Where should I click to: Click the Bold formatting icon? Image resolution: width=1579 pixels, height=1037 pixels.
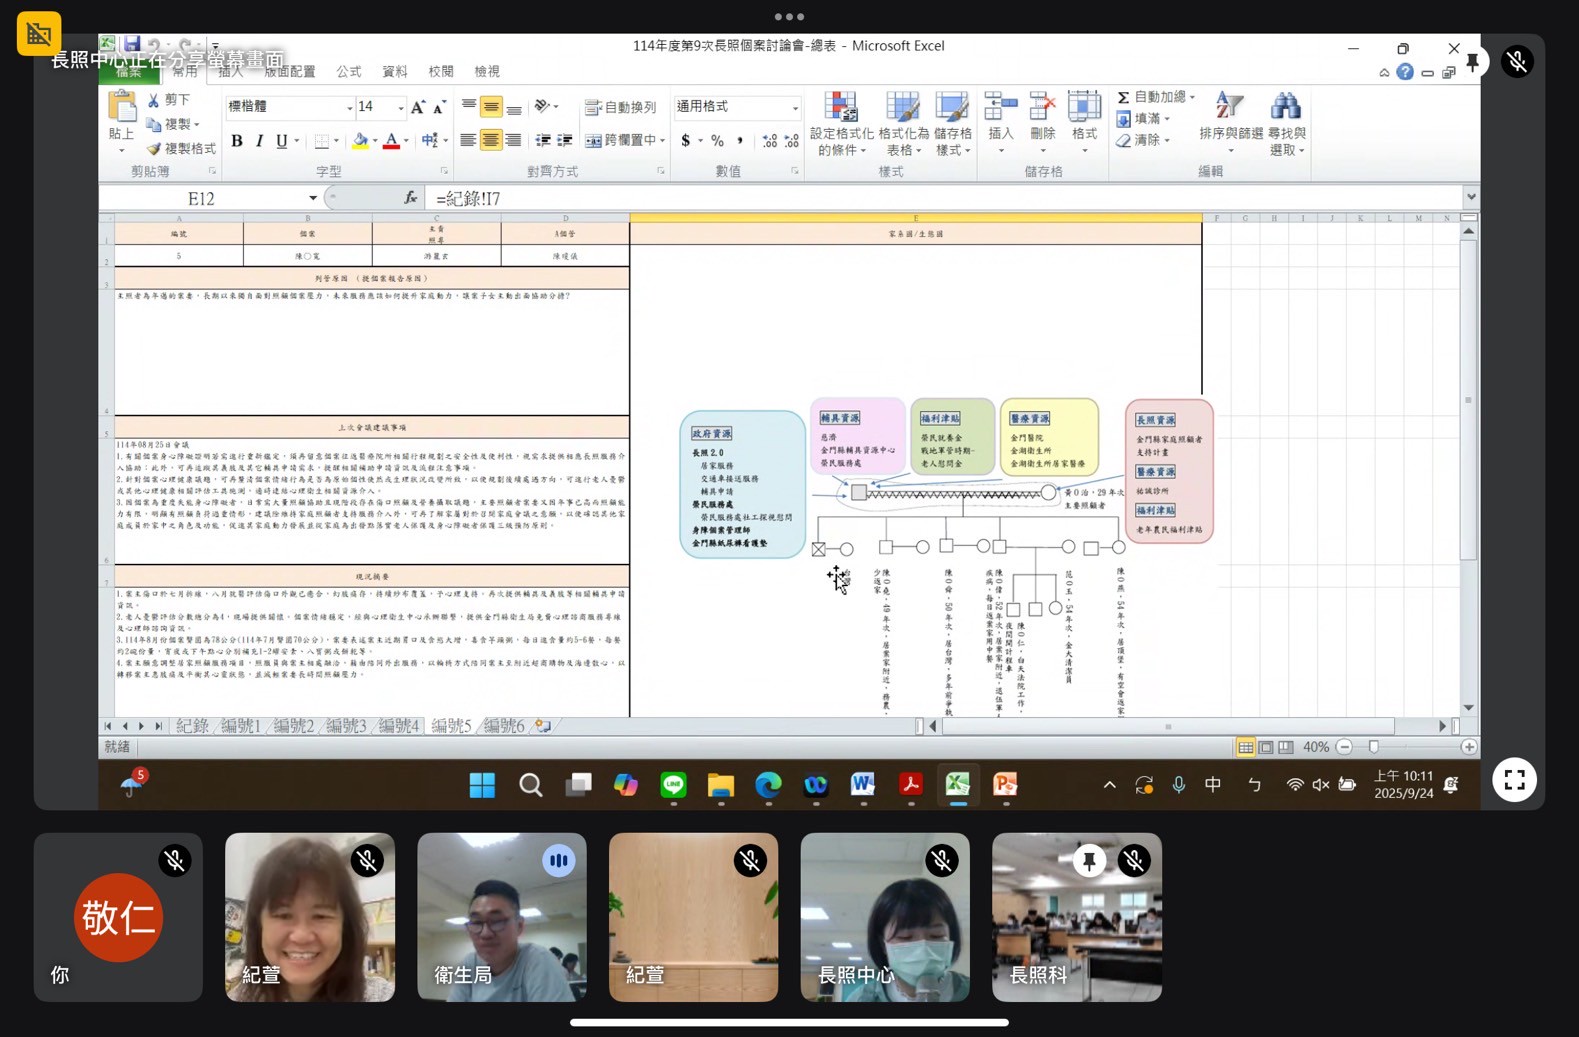(x=237, y=141)
